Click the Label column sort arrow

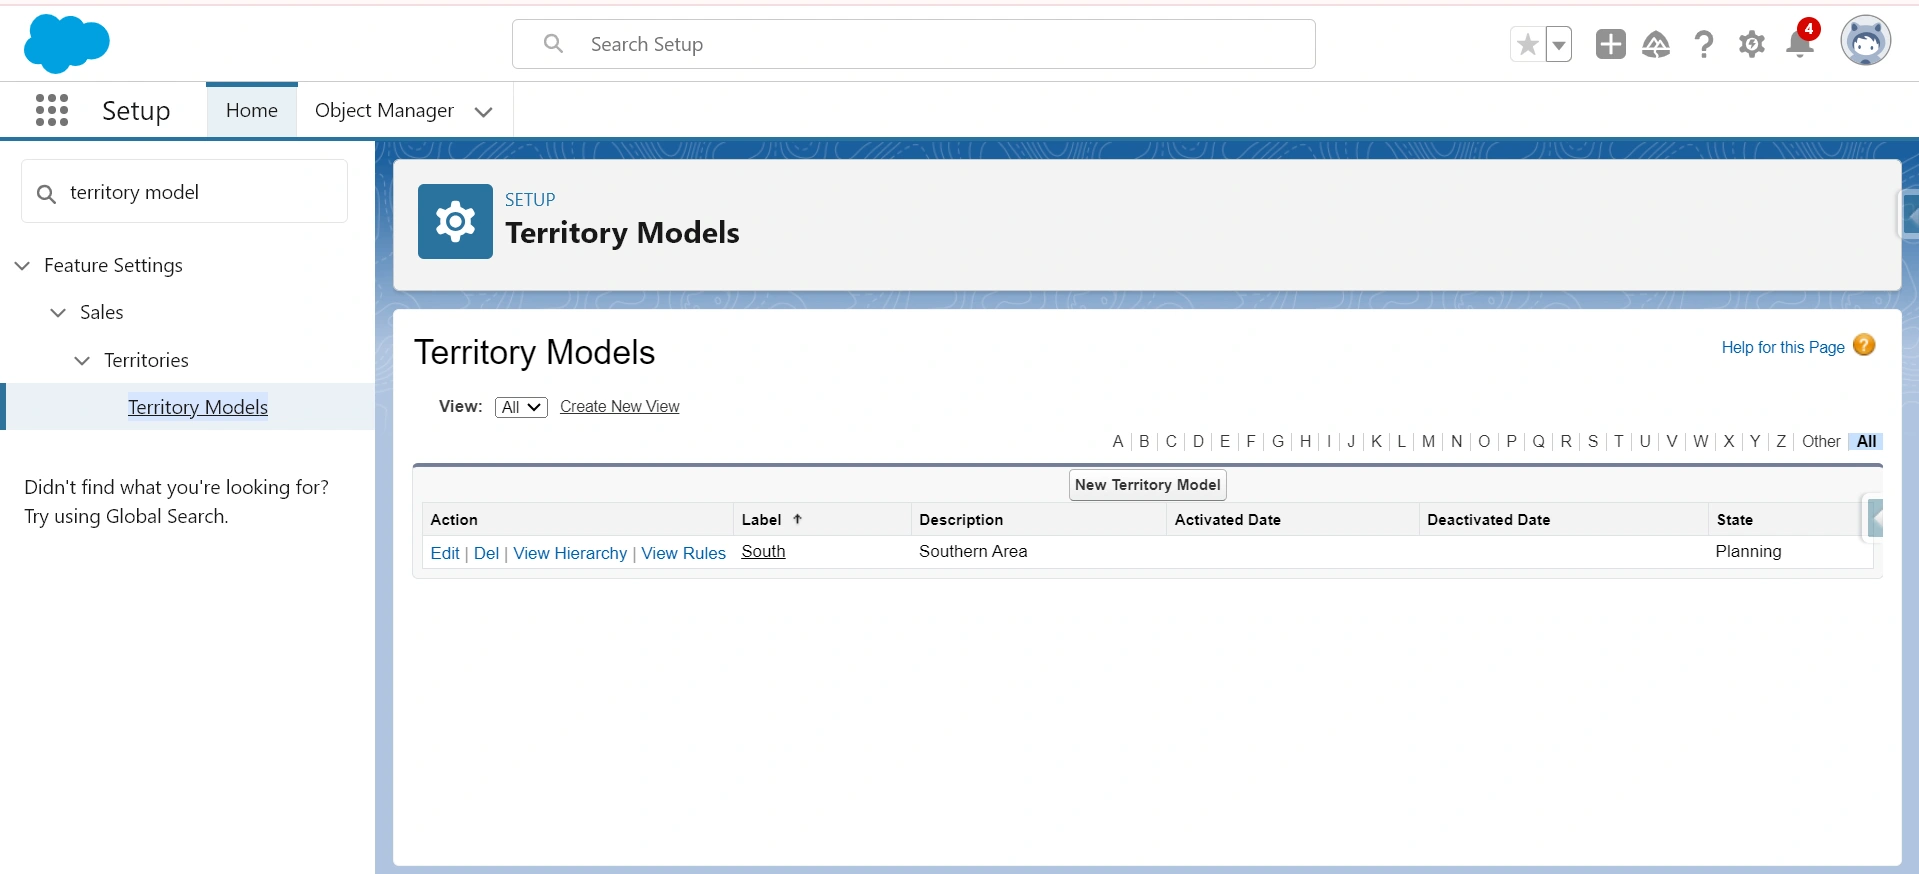pyautogui.click(x=797, y=519)
